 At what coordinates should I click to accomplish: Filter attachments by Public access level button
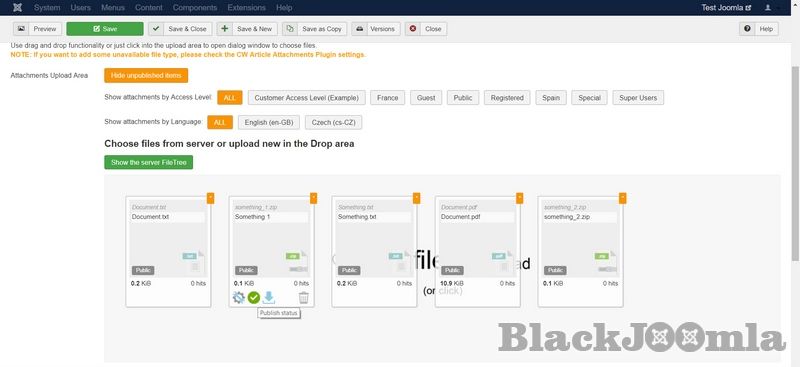click(x=463, y=97)
